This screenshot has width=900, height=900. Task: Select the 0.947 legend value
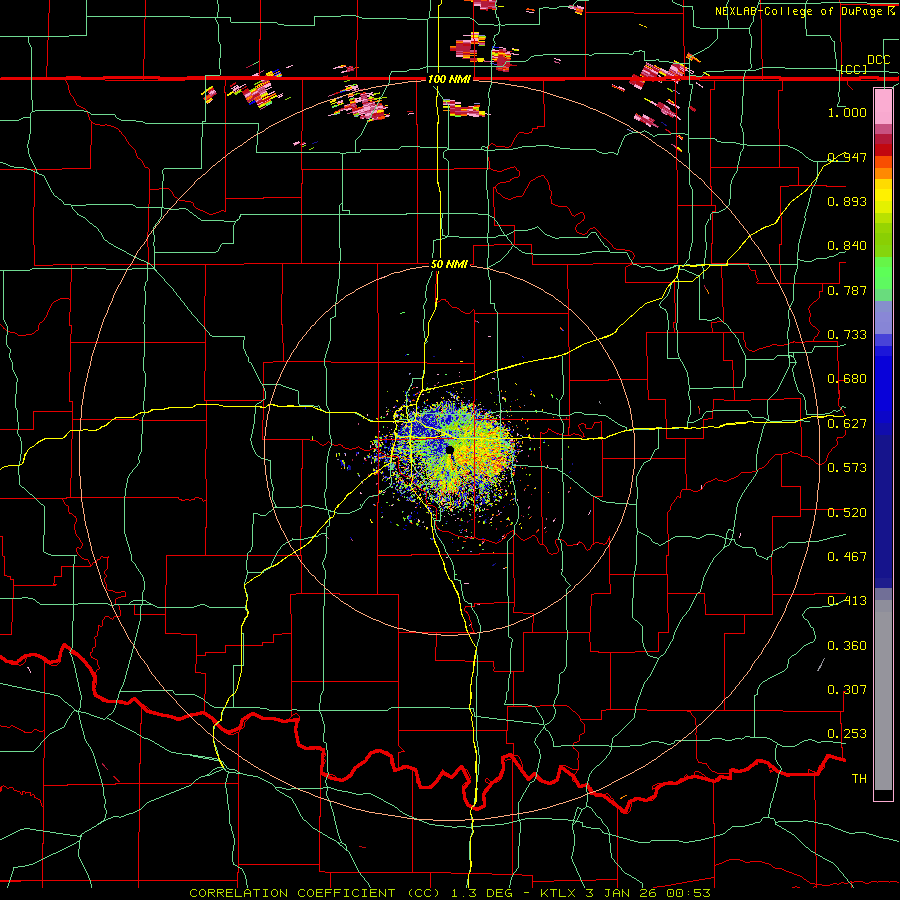pos(847,157)
